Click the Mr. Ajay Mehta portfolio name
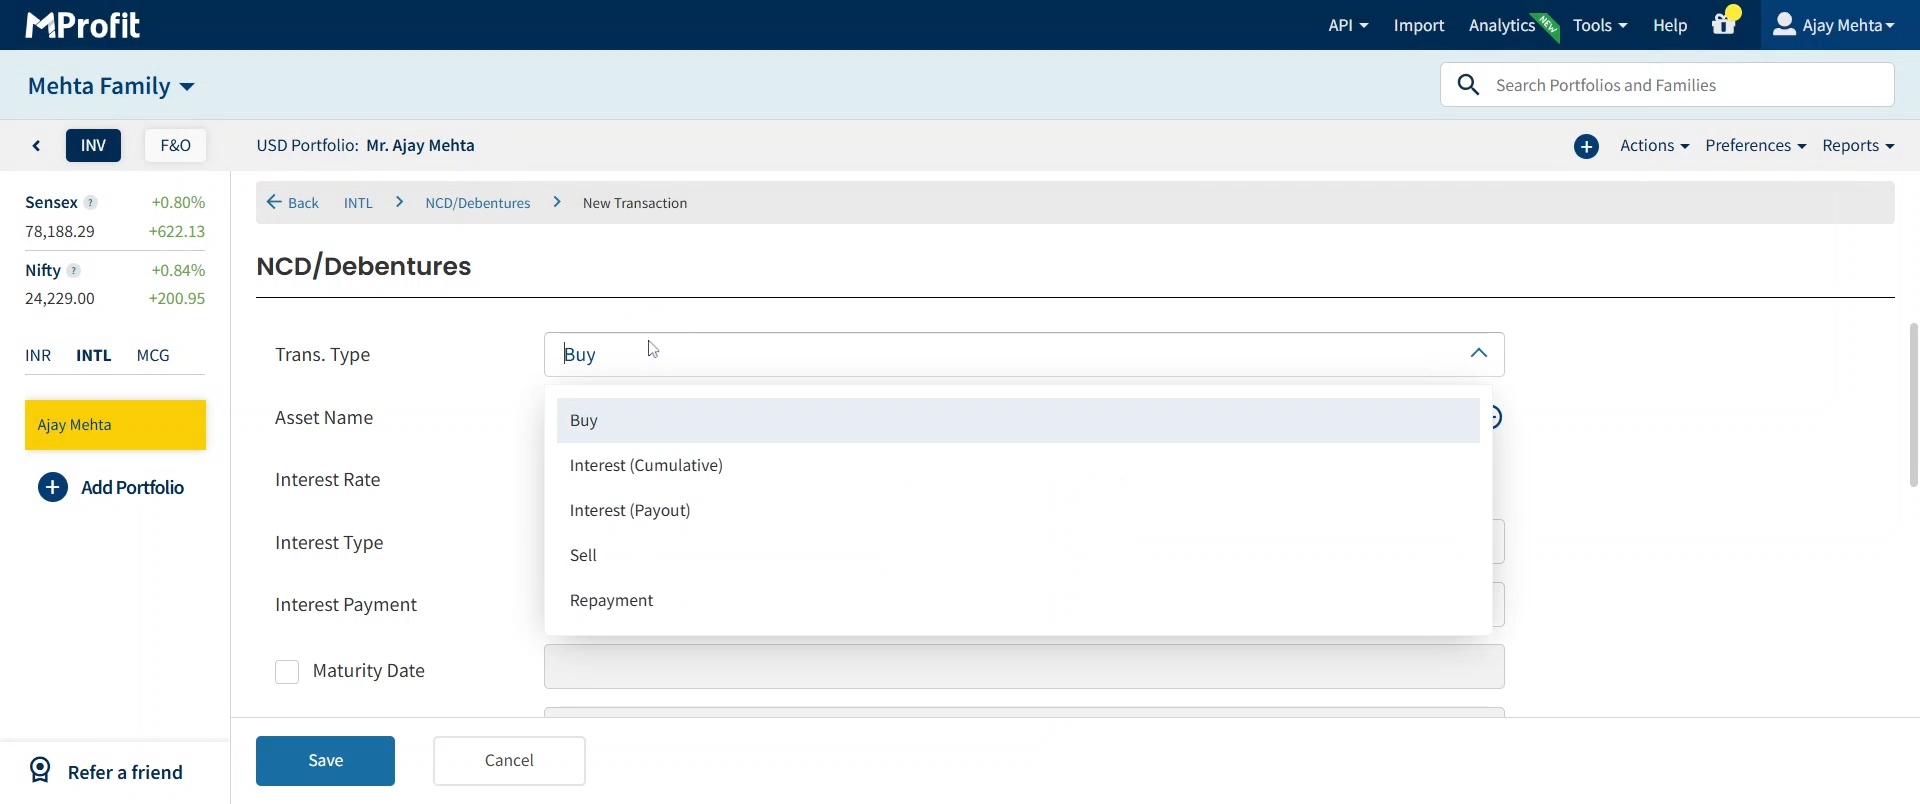 pyautogui.click(x=421, y=146)
